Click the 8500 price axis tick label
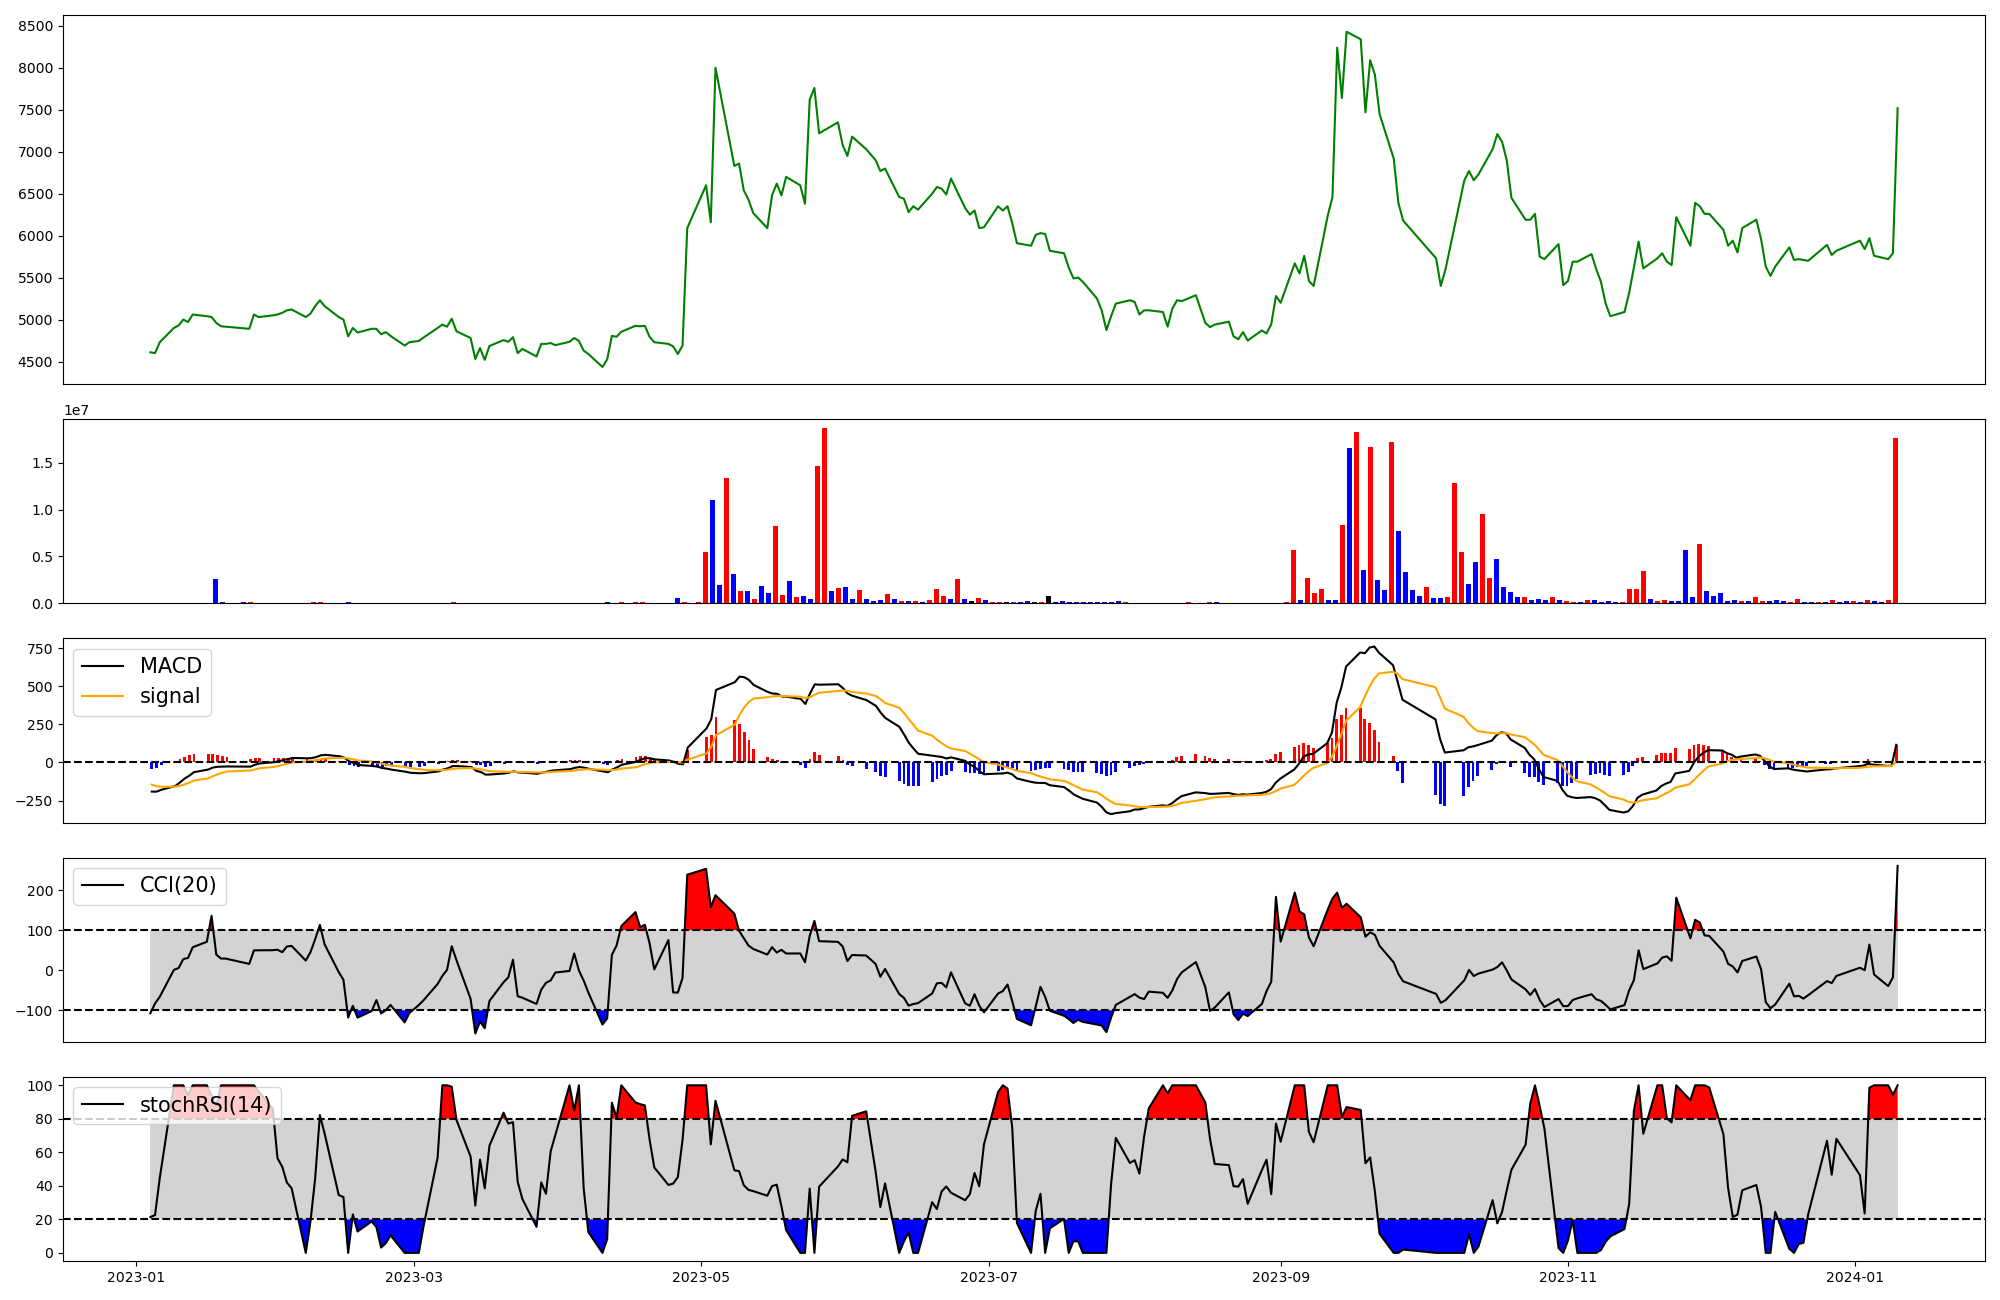The height and width of the screenshot is (1300, 2000). point(35,27)
